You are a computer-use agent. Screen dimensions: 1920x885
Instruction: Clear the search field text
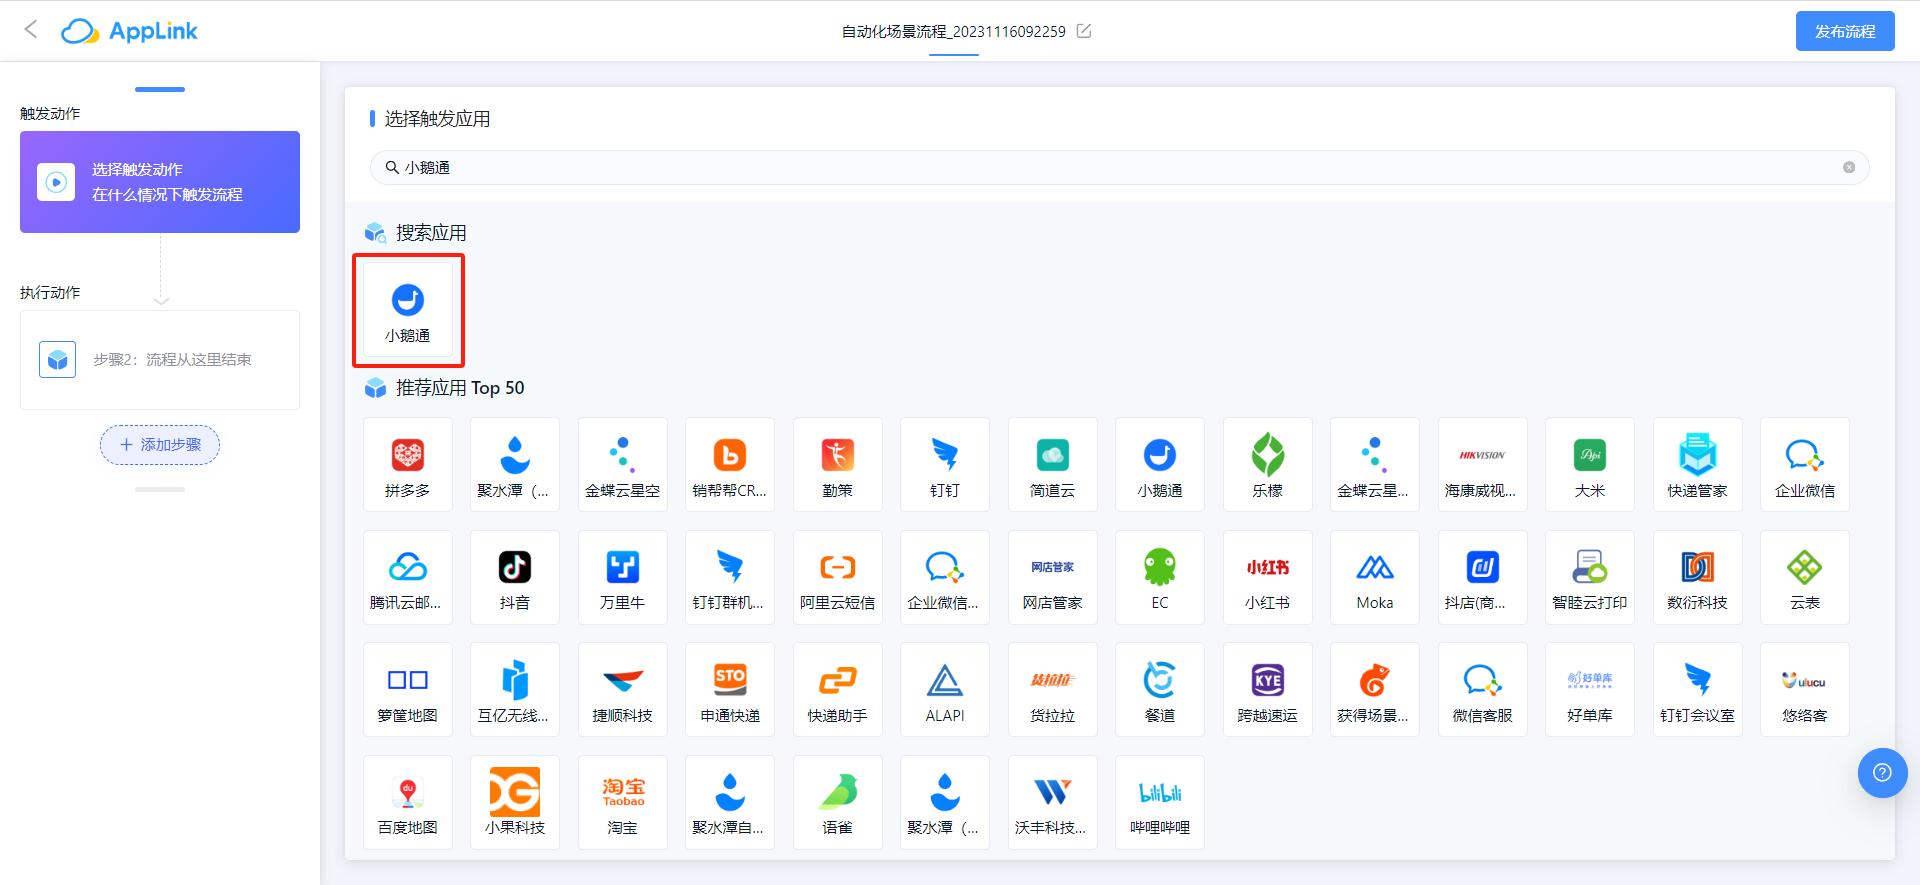(x=1849, y=167)
